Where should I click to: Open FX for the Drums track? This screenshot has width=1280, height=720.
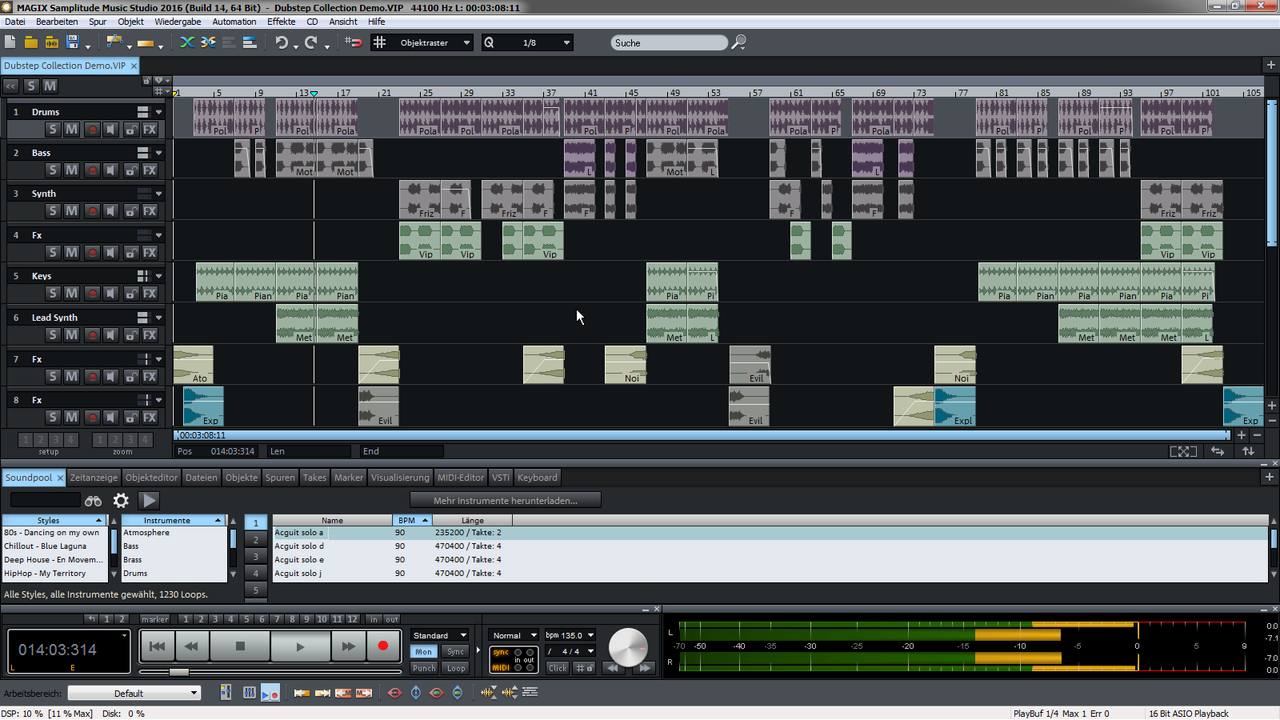tap(149, 129)
